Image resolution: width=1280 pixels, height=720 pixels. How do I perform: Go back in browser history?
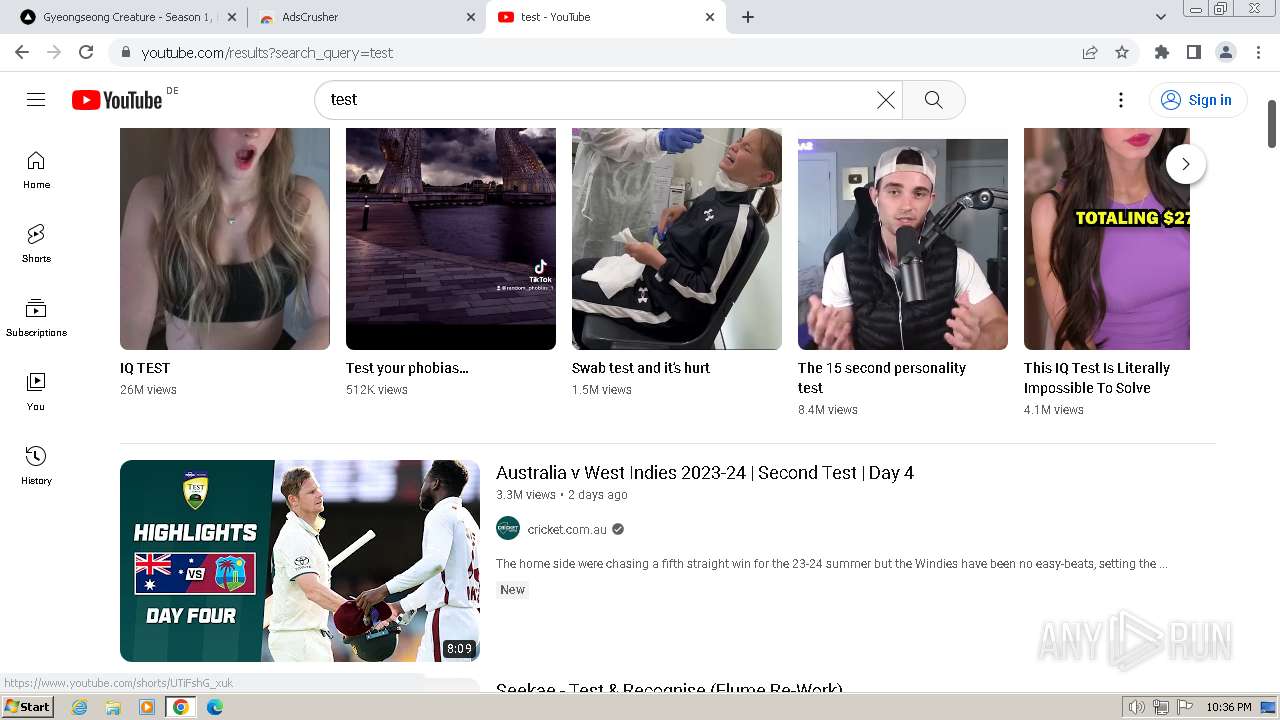(22, 52)
